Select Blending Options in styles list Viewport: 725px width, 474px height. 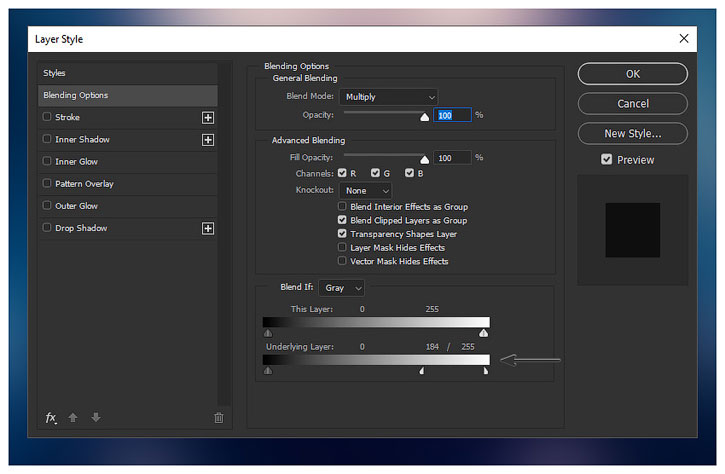click(x=128, y=95)
